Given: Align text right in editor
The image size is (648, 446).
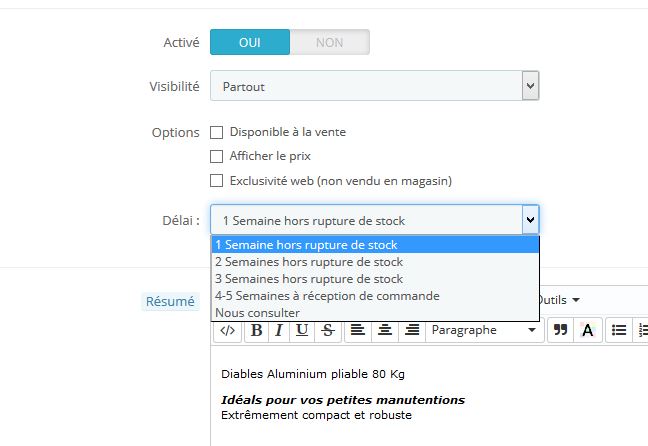Looking at the screenshot, I should (x=412, y=330).
